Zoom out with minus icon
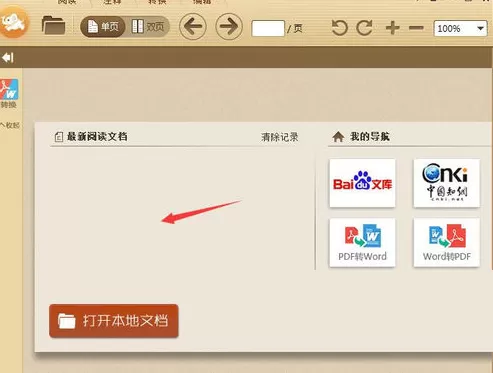This screenshot has width=493, height=373. [x=416, y=28]
